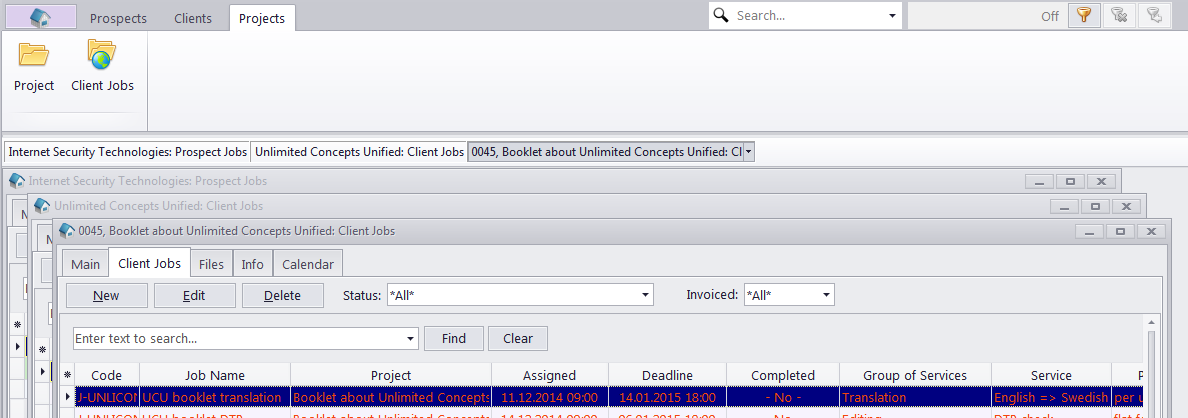1188x418 pixels.
Task: Click the 0045 Booklet window title icon
Action: pyautogui.click(x=67, y=230)
